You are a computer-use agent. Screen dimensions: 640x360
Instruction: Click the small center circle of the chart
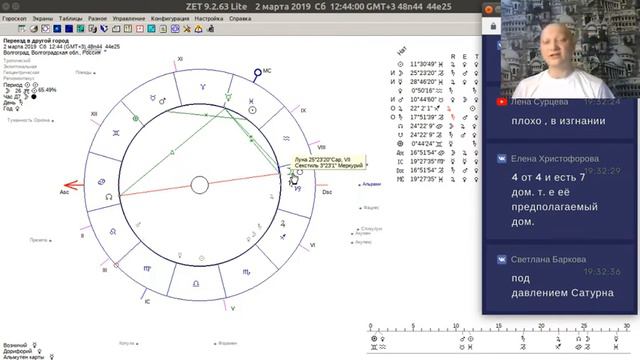click(x=200, y=185)
